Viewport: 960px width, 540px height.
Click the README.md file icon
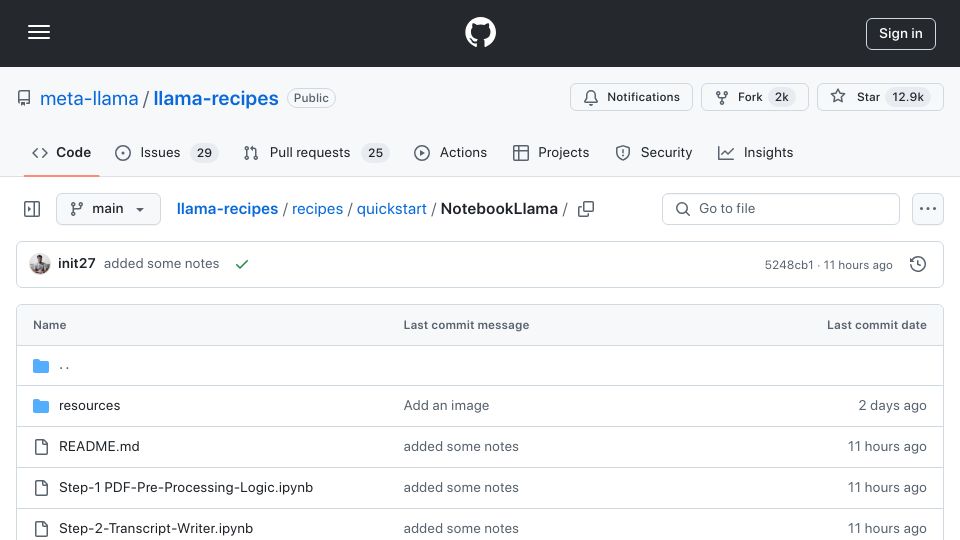[41, 447]
